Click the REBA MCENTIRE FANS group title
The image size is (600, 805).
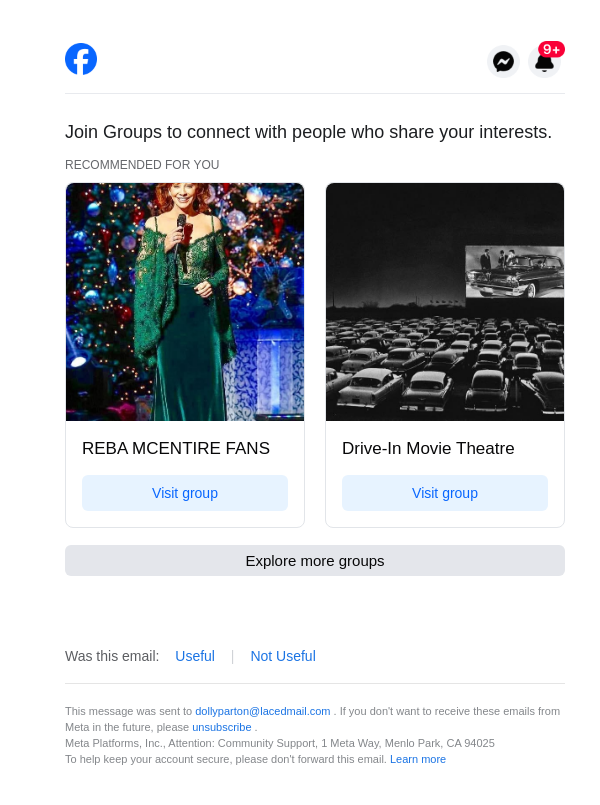pyautogui.click(x=176, y=449)
